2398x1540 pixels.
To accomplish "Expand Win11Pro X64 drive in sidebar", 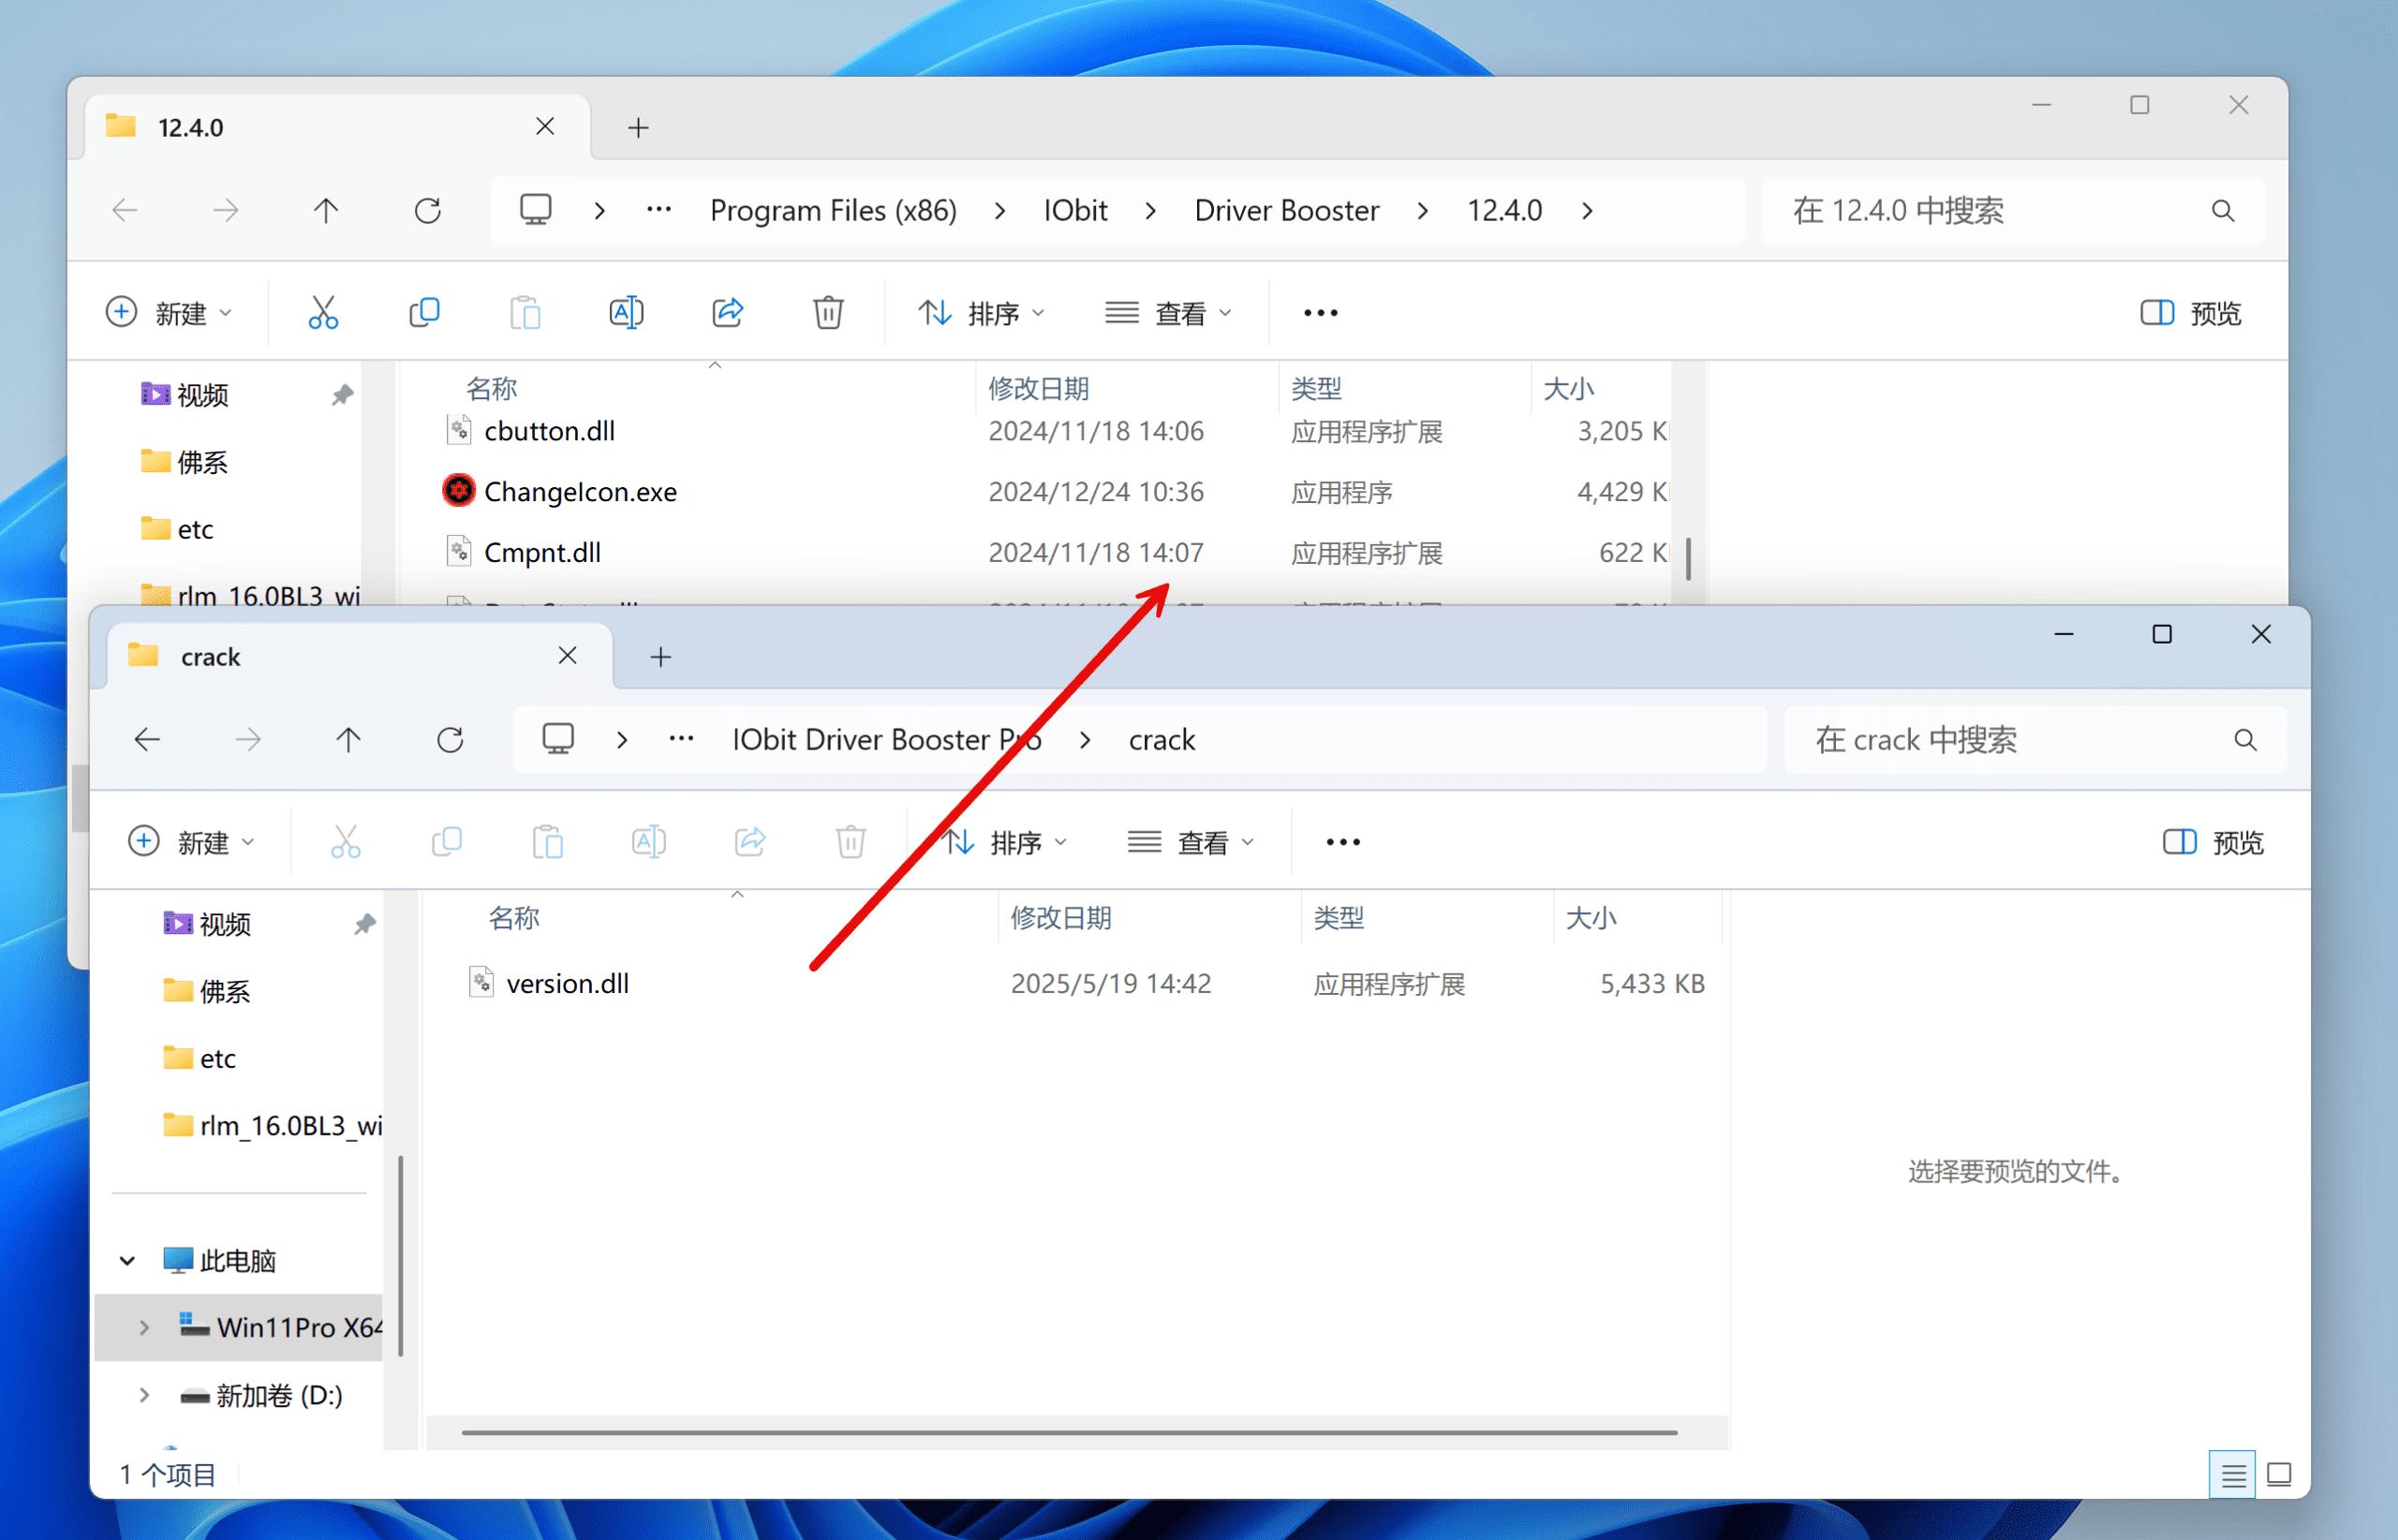I will pos(144,1327).
